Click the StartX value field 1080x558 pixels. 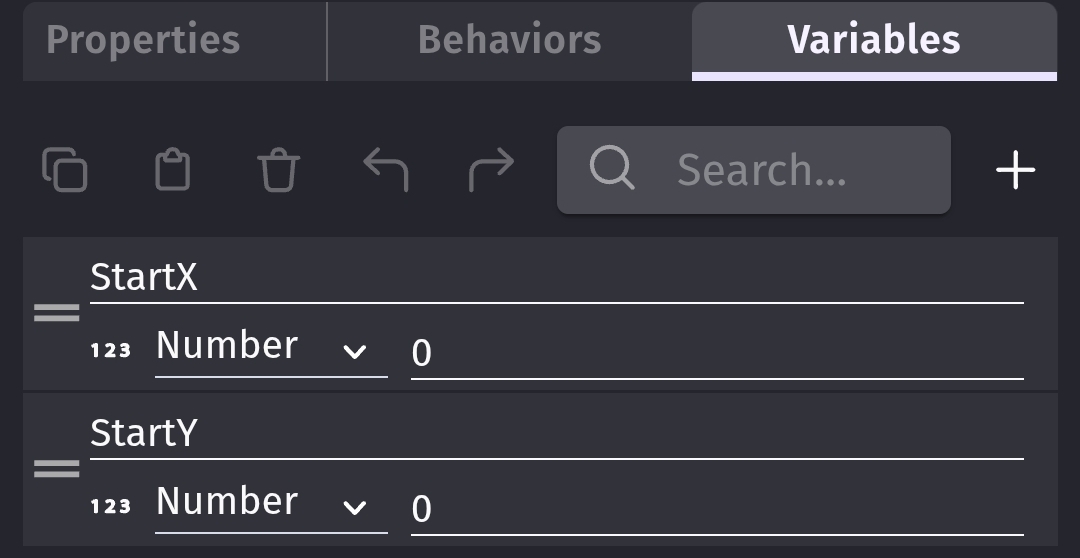point(716,353)
